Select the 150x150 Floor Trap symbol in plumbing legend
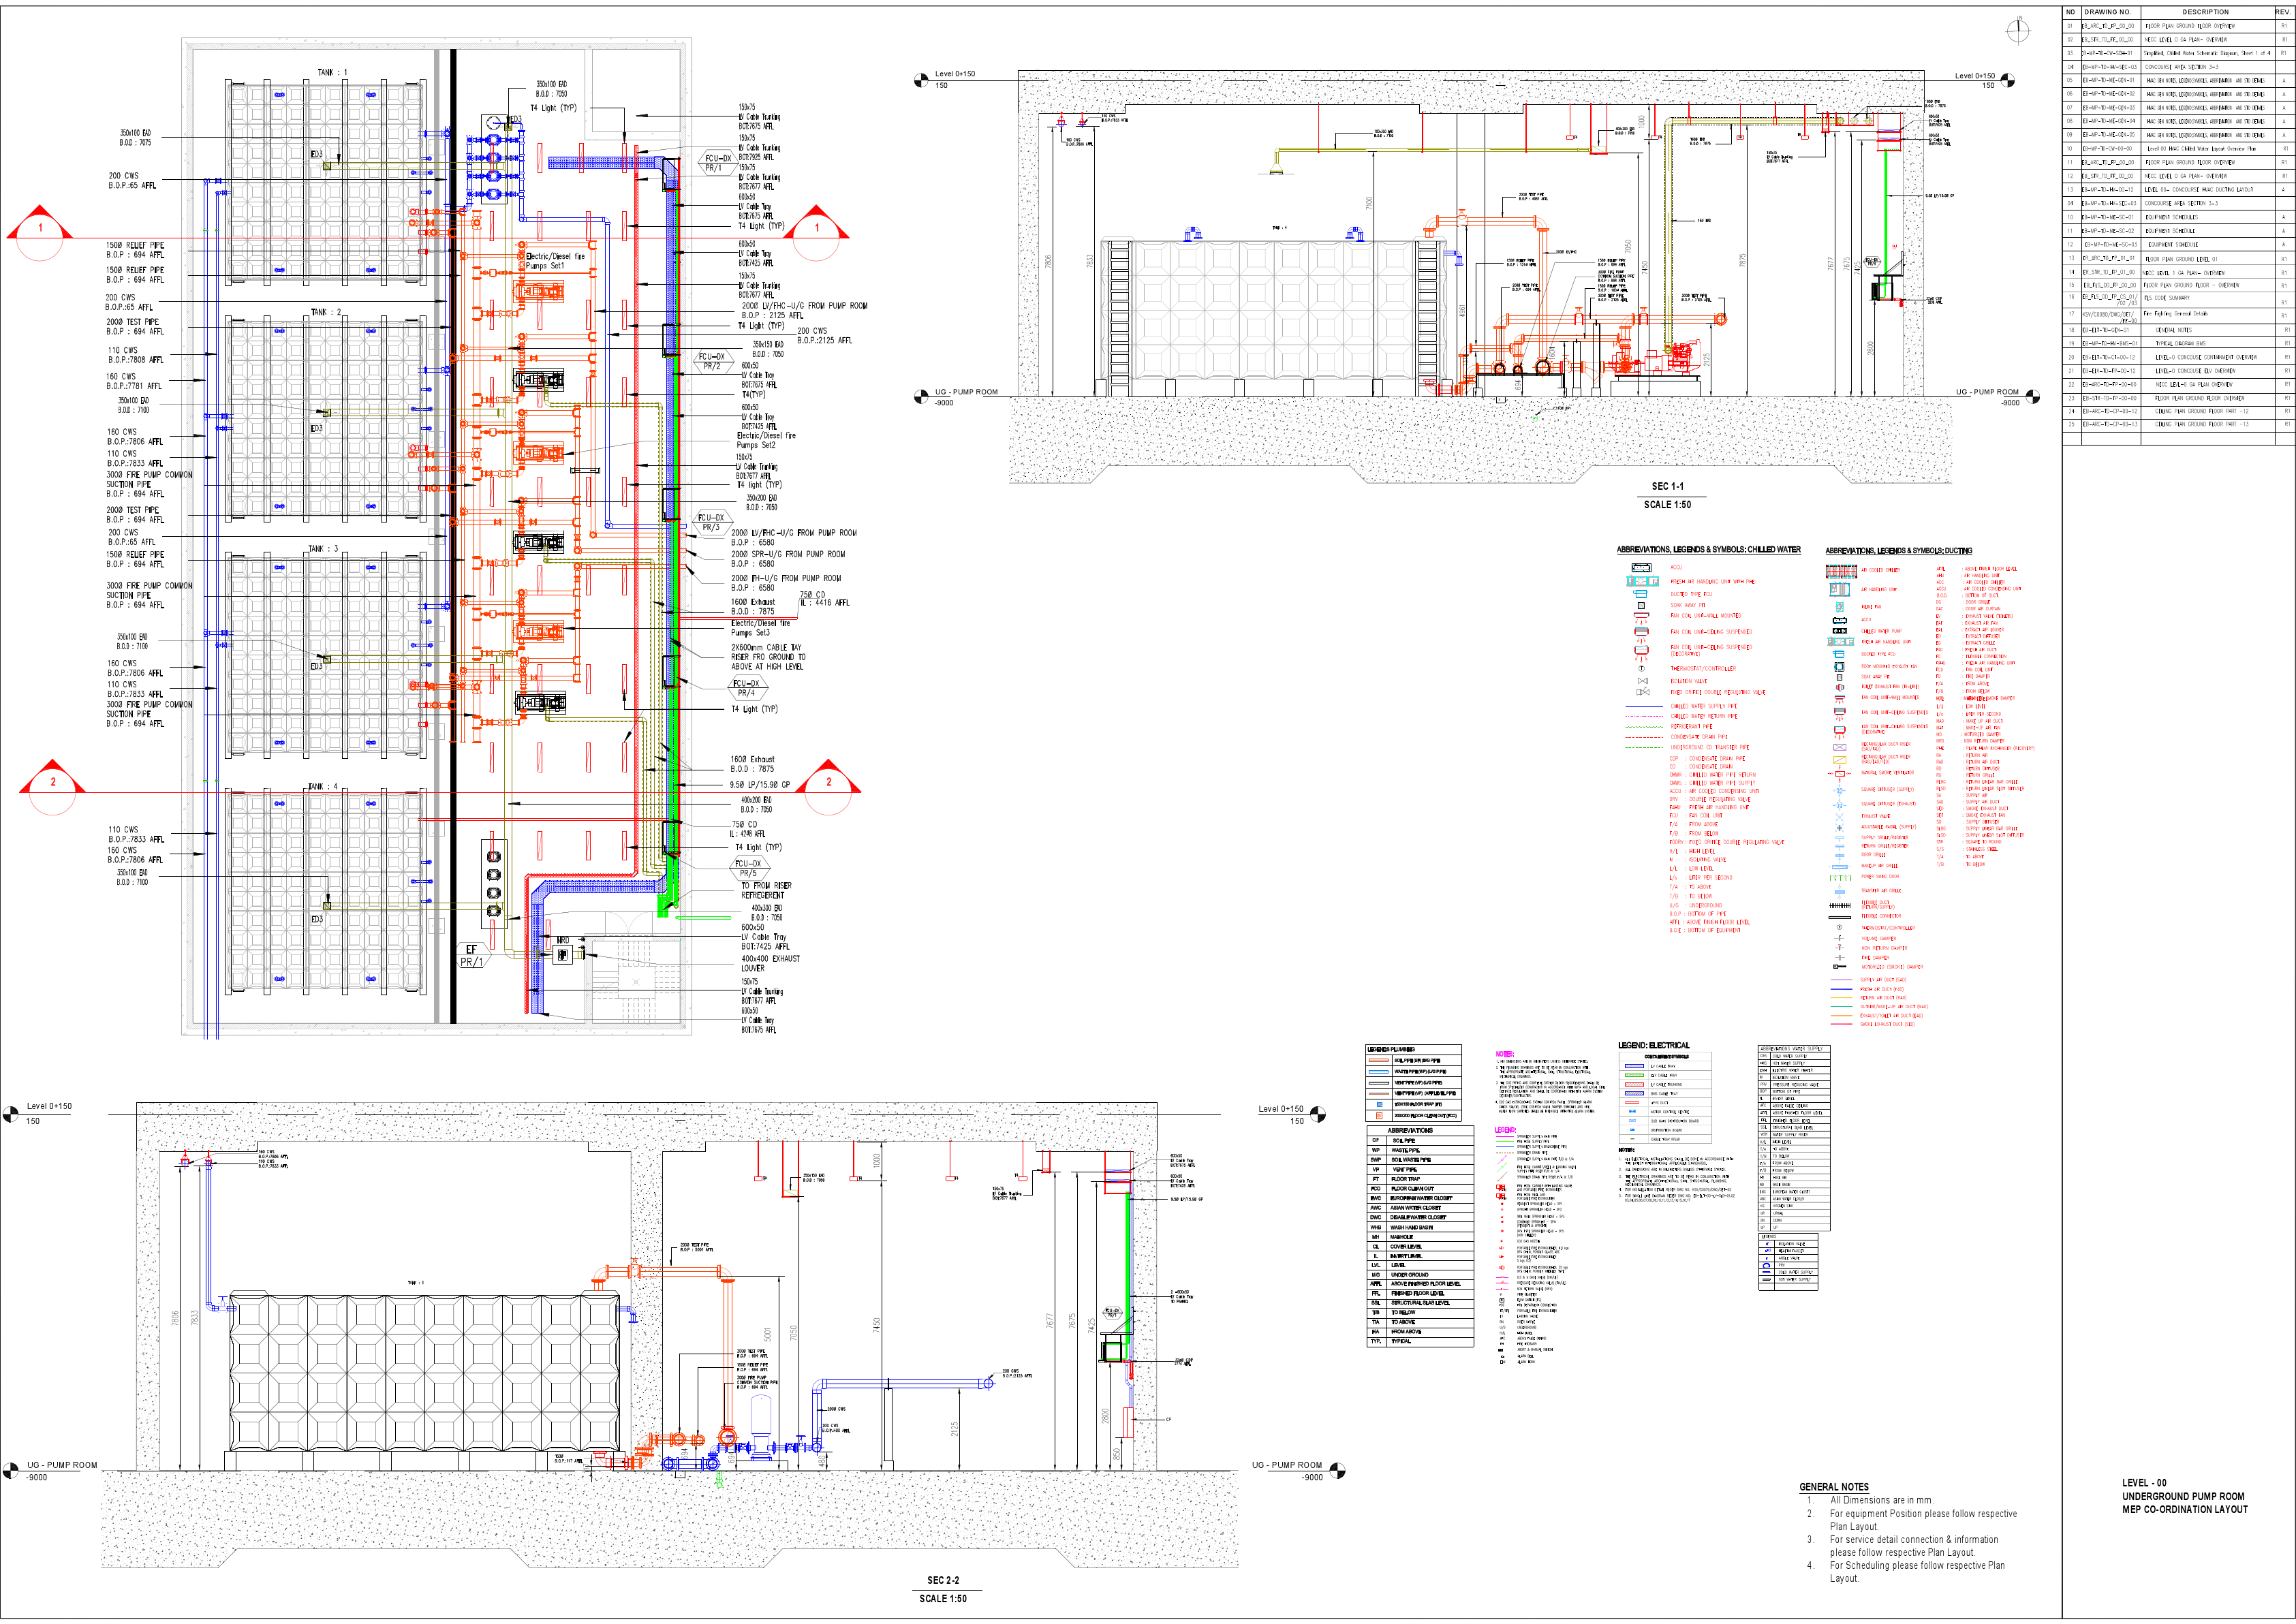2296x1624 pixels. (1379, 1104)
